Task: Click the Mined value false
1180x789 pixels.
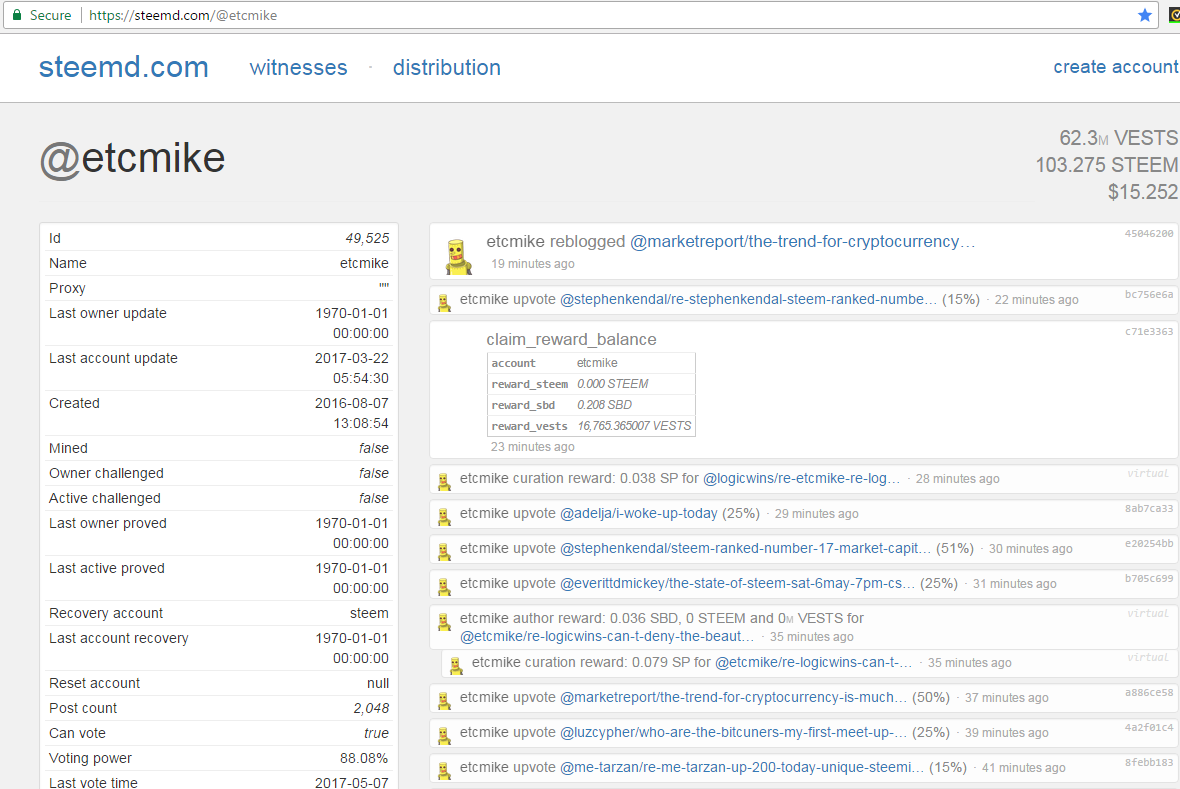Action: 374,449
